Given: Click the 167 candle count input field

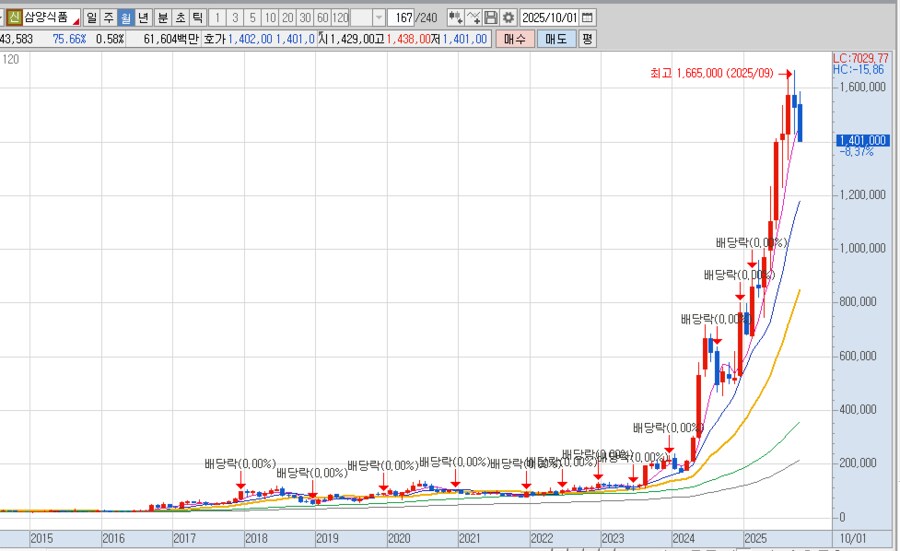Looking at the screenshot, I should click(402, 18).
